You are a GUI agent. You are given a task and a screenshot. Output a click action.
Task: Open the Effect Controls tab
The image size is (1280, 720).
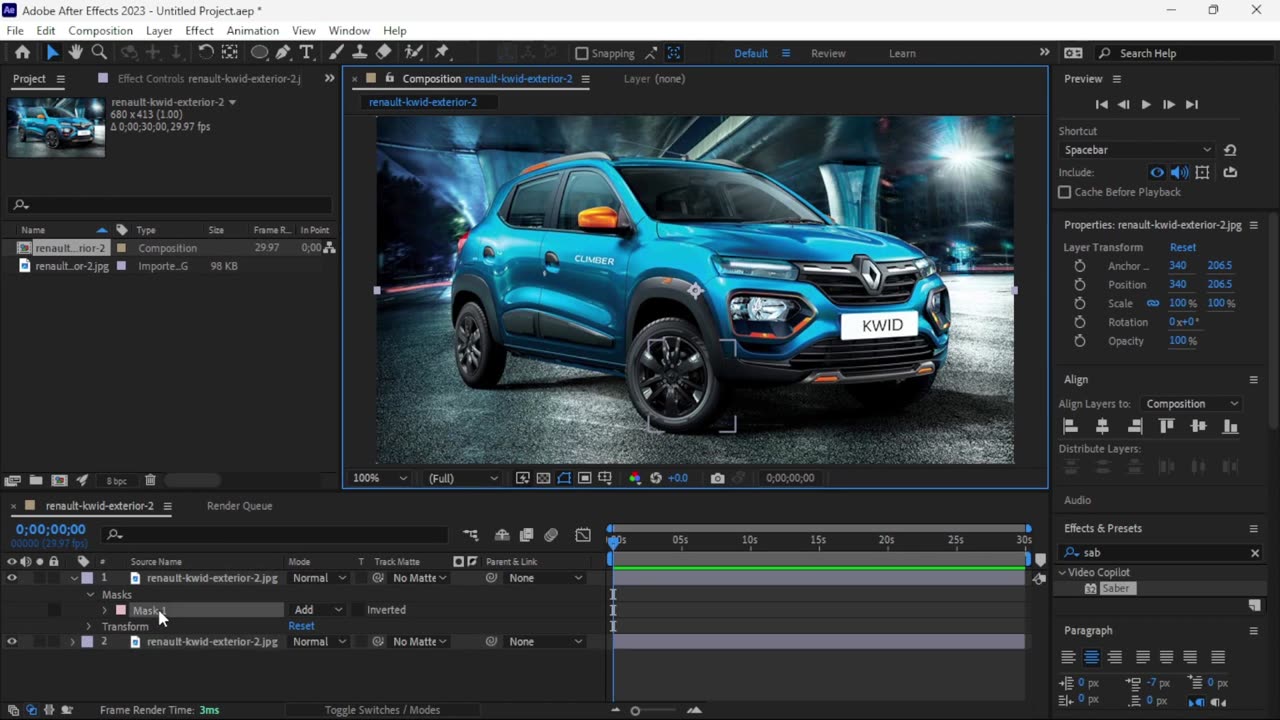pos(208,79)
